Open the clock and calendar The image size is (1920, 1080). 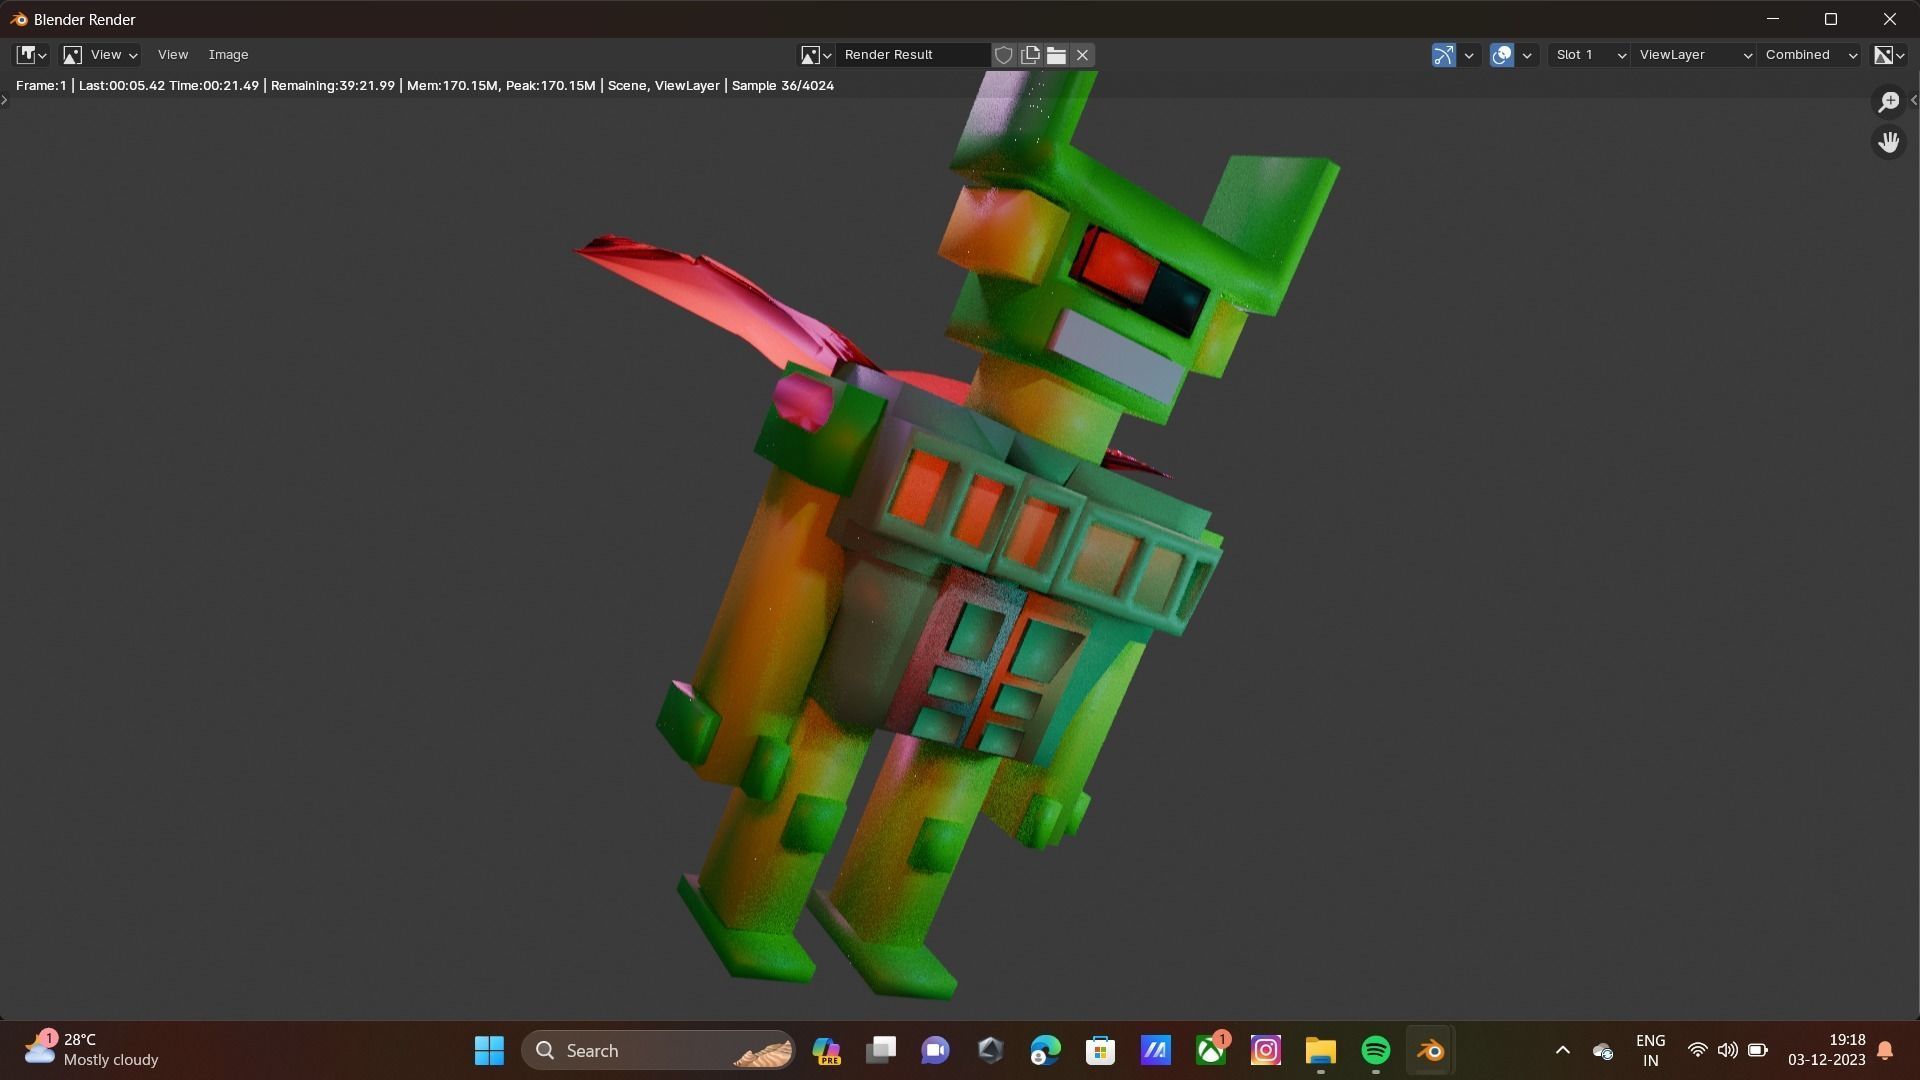[1827, 1050]
